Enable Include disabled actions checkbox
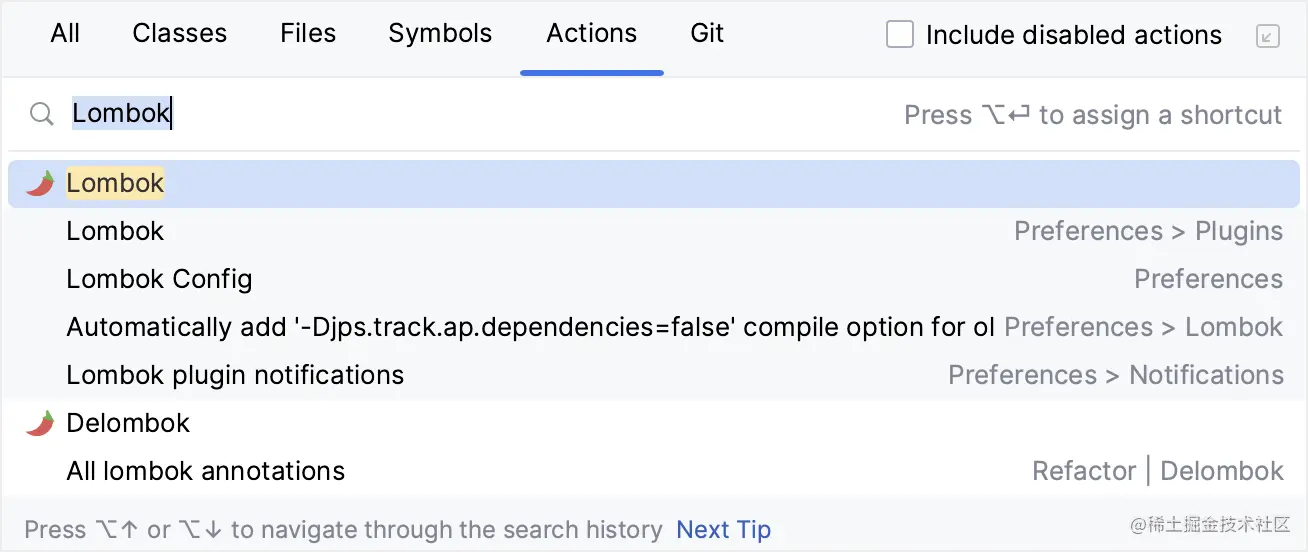The image size is (1308, 552). click(x=900, y=35)
